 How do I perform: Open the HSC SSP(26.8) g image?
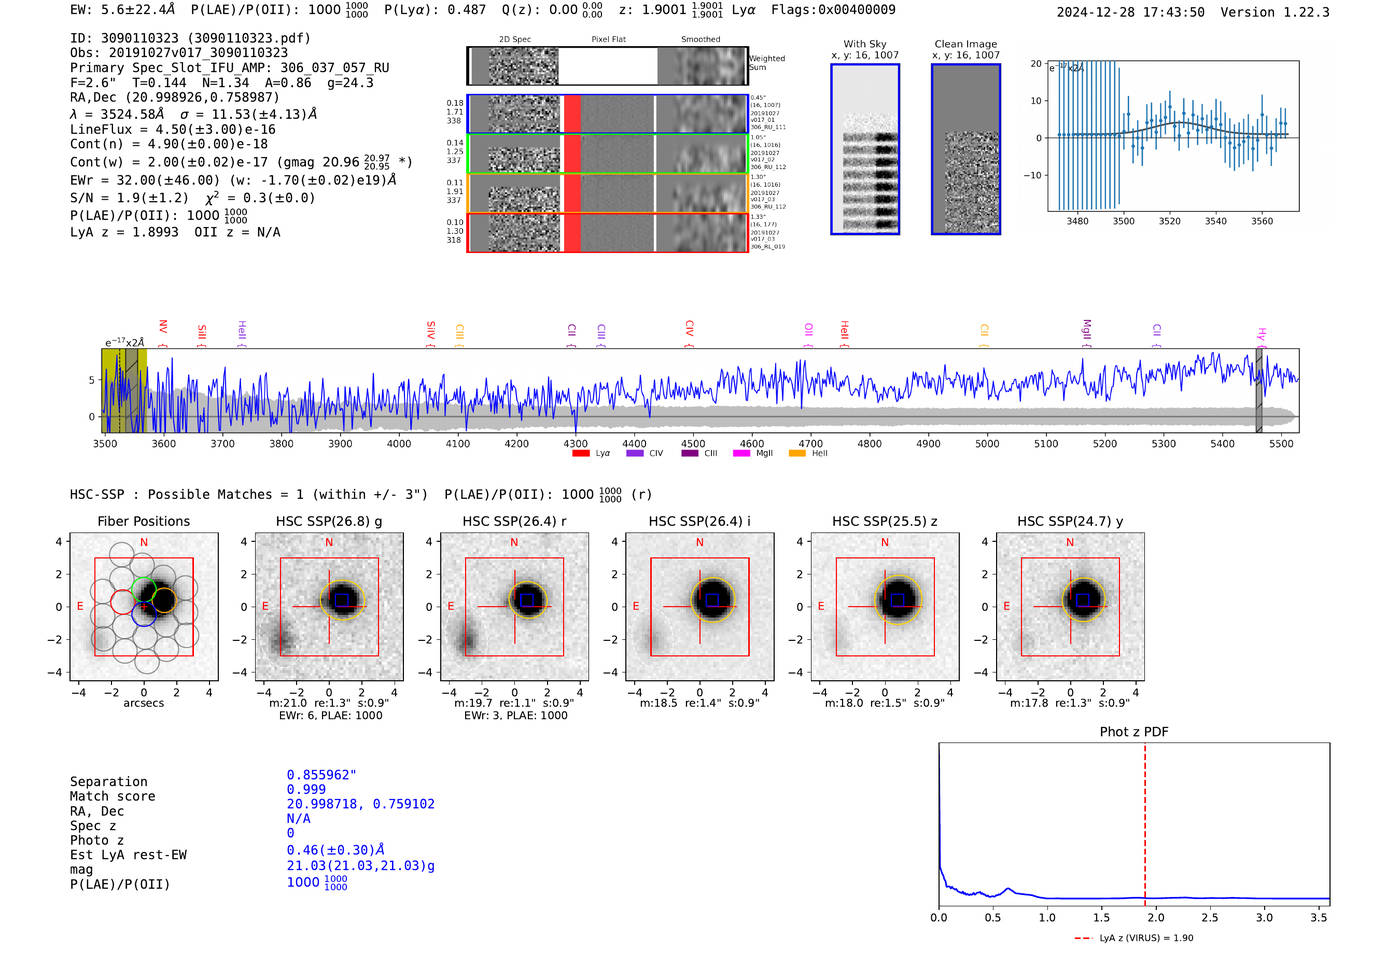[329, 607]
